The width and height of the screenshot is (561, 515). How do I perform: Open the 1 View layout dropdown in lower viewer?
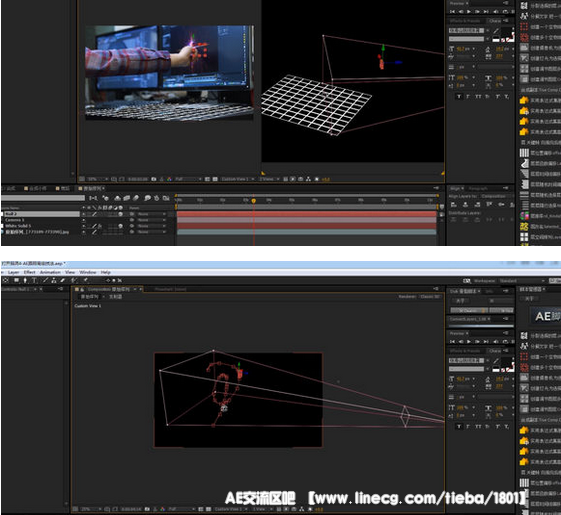point(264,509)
